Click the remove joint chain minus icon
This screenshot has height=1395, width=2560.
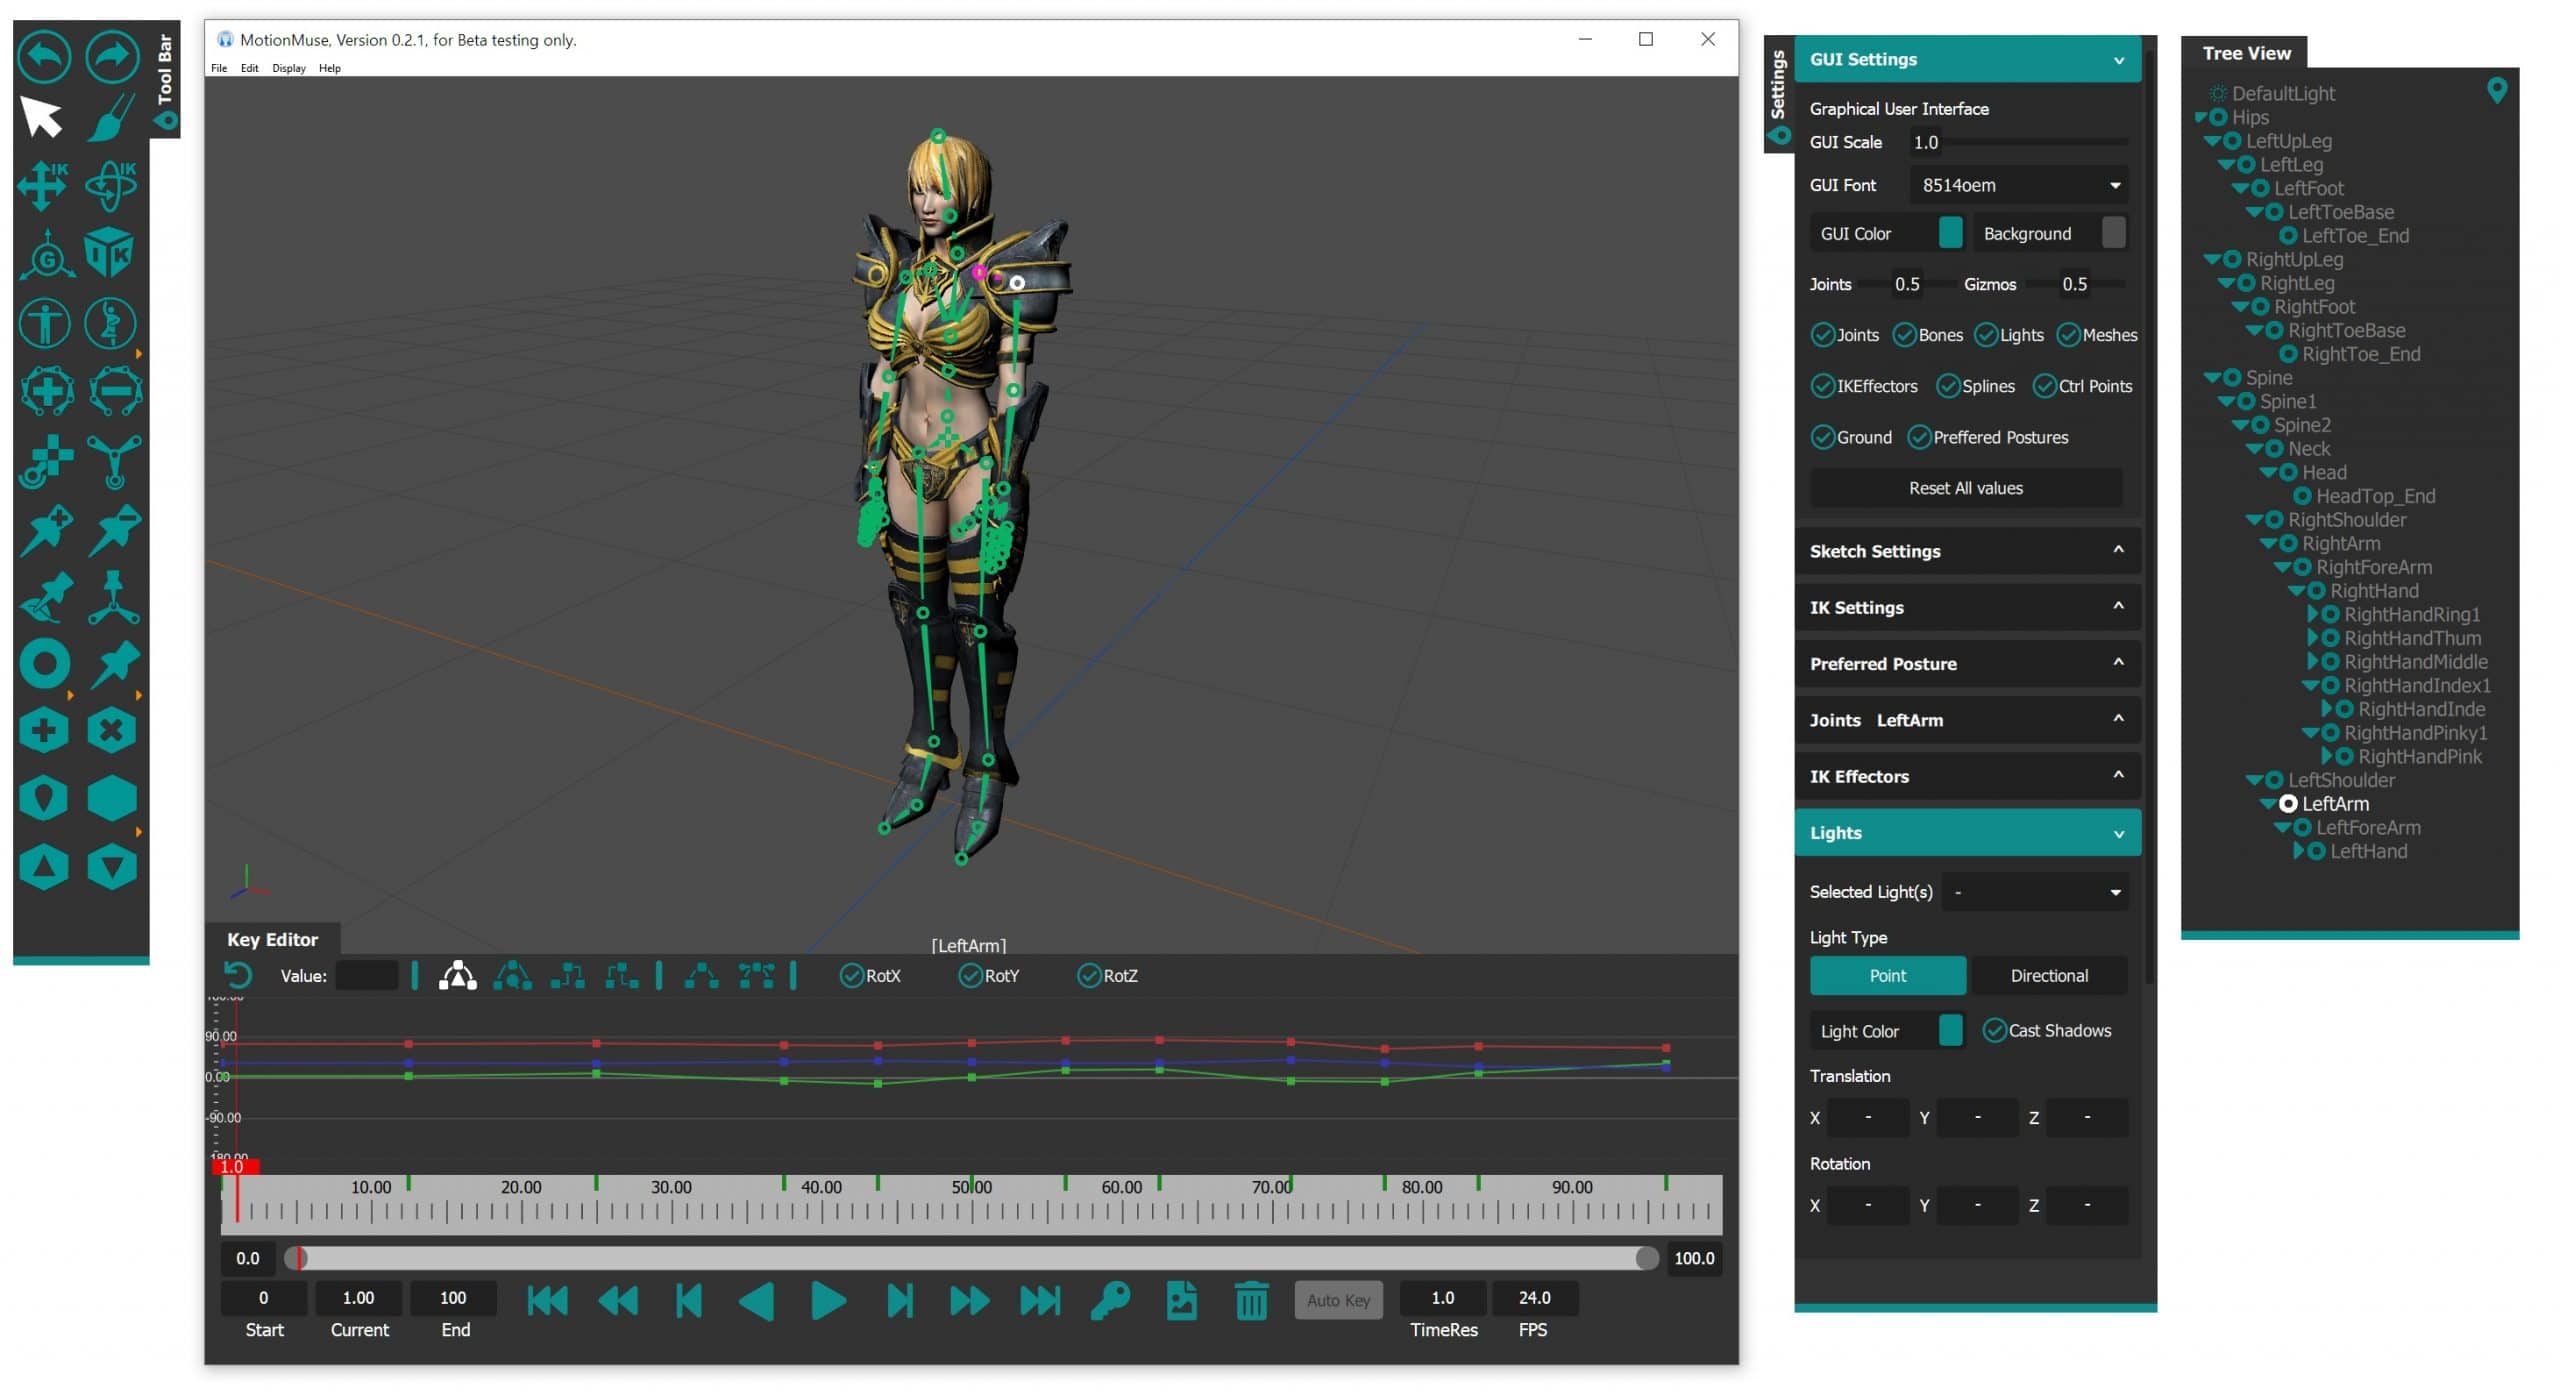pos(114,391)
